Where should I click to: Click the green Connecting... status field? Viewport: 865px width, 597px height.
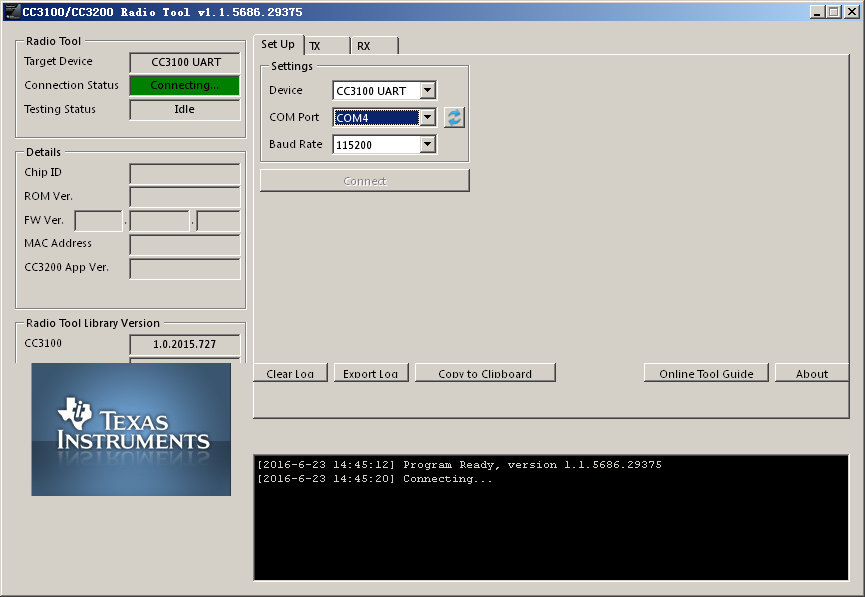point(185,86)
